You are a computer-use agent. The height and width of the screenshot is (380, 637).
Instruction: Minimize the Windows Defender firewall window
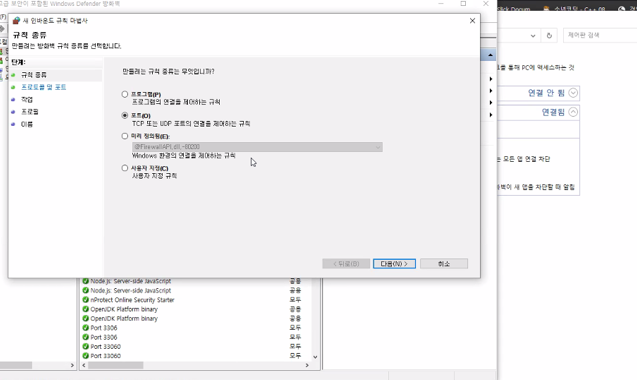[x=441, y=4]
